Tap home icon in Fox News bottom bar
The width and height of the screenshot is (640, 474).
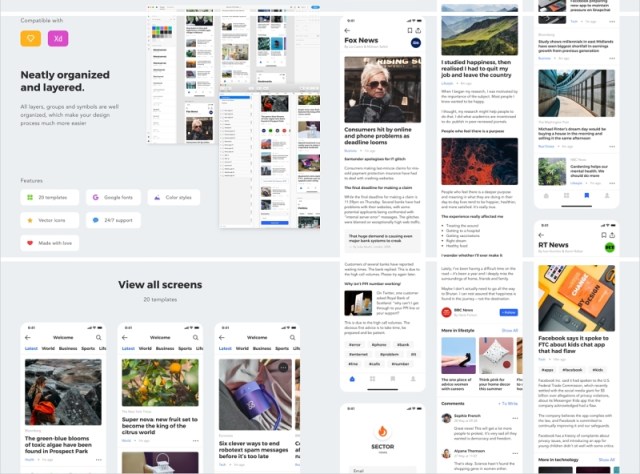352,379
